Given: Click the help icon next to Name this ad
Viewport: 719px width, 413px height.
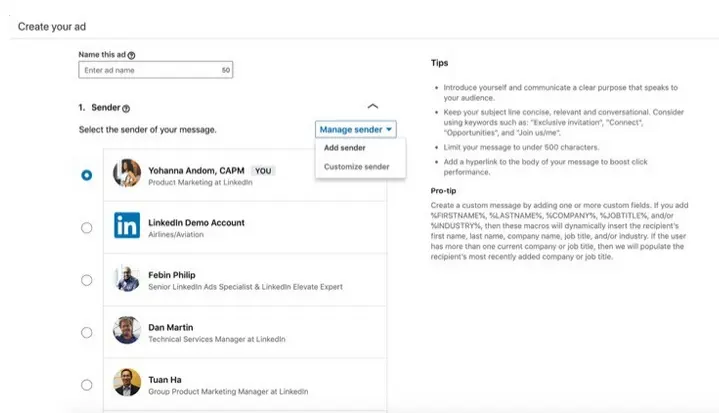Looking at the screenshot, I should point(131,55).
